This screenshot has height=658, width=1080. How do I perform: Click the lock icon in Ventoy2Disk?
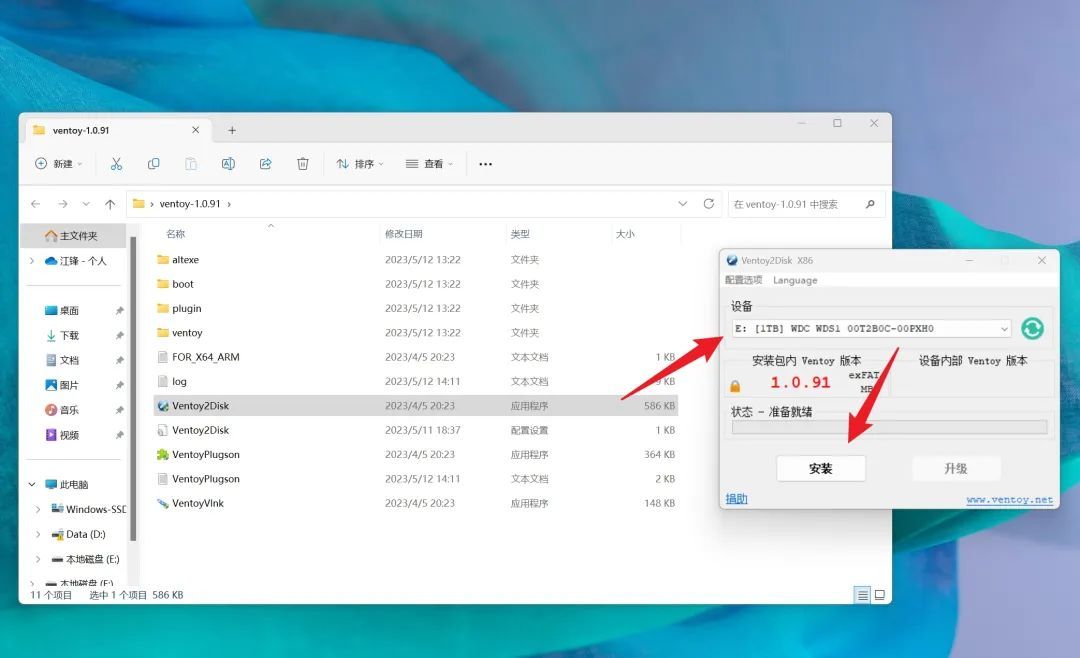tap(735, 386)
